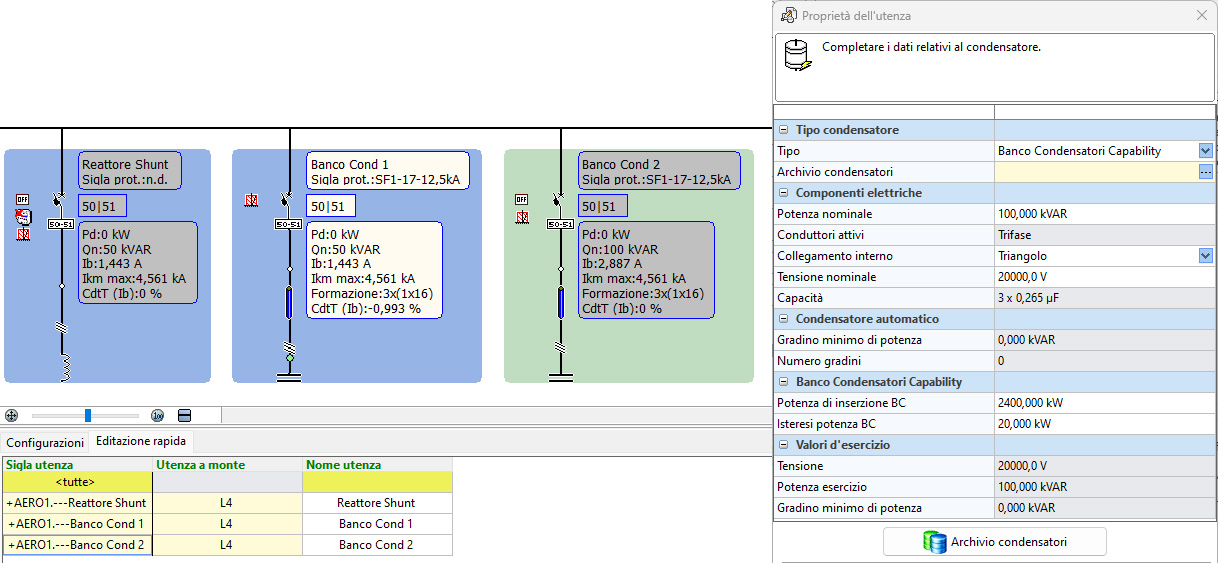Screen dimensions: 1218x563
Task: Click the Potenza di inserzione BC value
Action: (1104, 403)
